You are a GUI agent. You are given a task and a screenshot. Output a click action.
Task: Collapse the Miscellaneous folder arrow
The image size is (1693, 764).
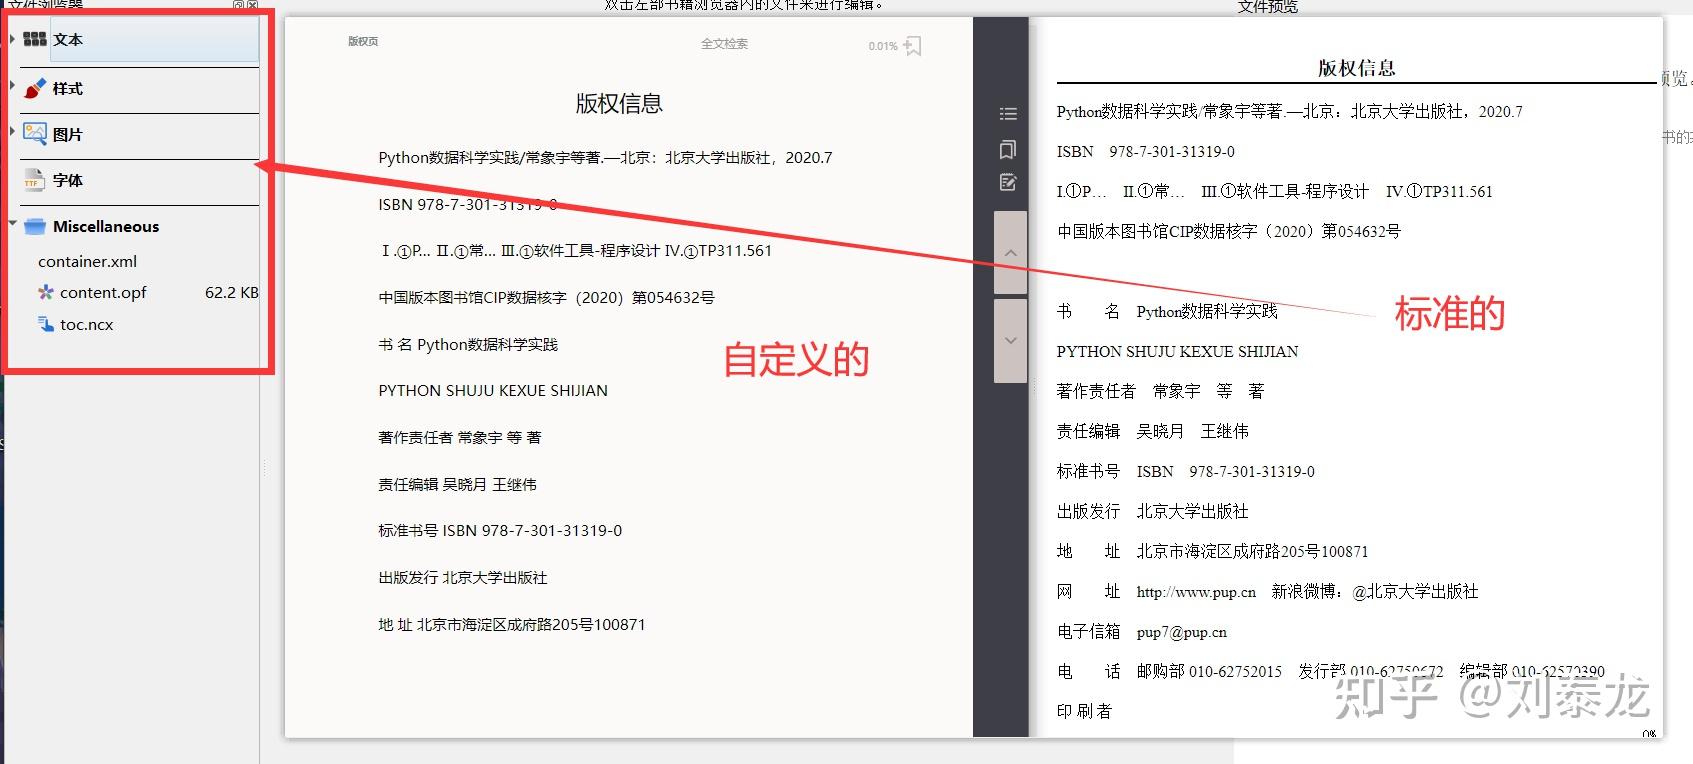pos(12,225)
